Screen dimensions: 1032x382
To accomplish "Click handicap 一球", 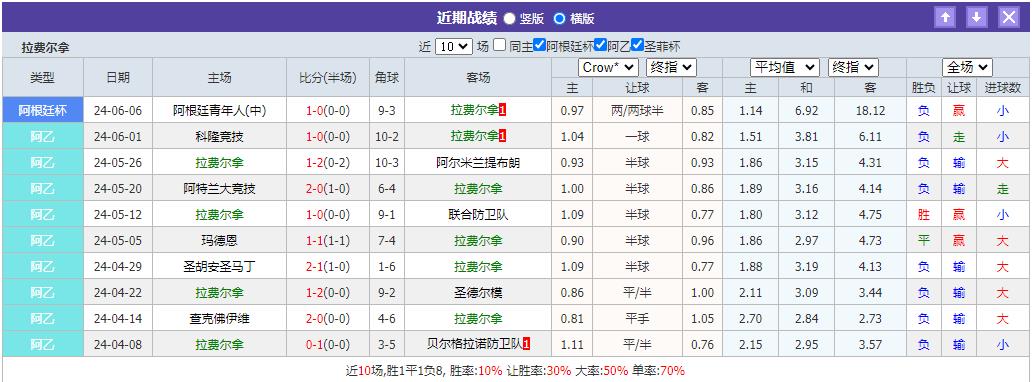I will [636, 137].
